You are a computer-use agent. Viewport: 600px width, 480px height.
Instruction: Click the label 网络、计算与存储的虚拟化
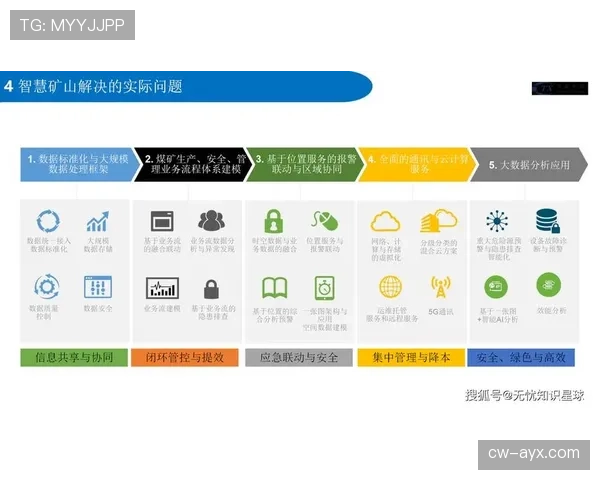coord(386,249)
